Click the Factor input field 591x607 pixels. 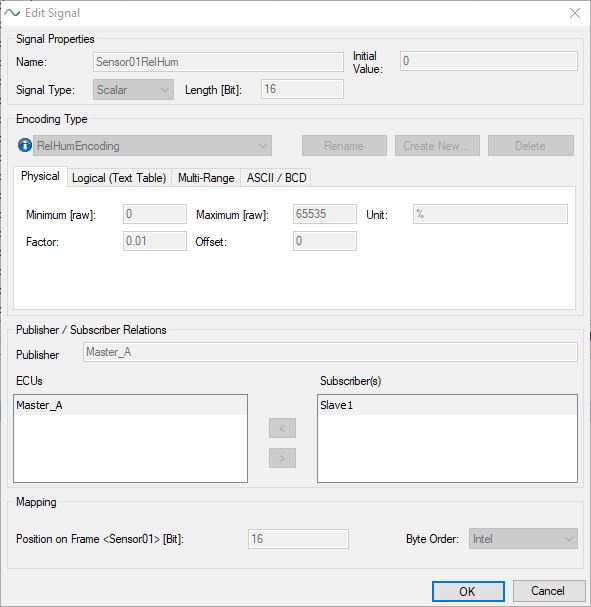pos(155,241)
